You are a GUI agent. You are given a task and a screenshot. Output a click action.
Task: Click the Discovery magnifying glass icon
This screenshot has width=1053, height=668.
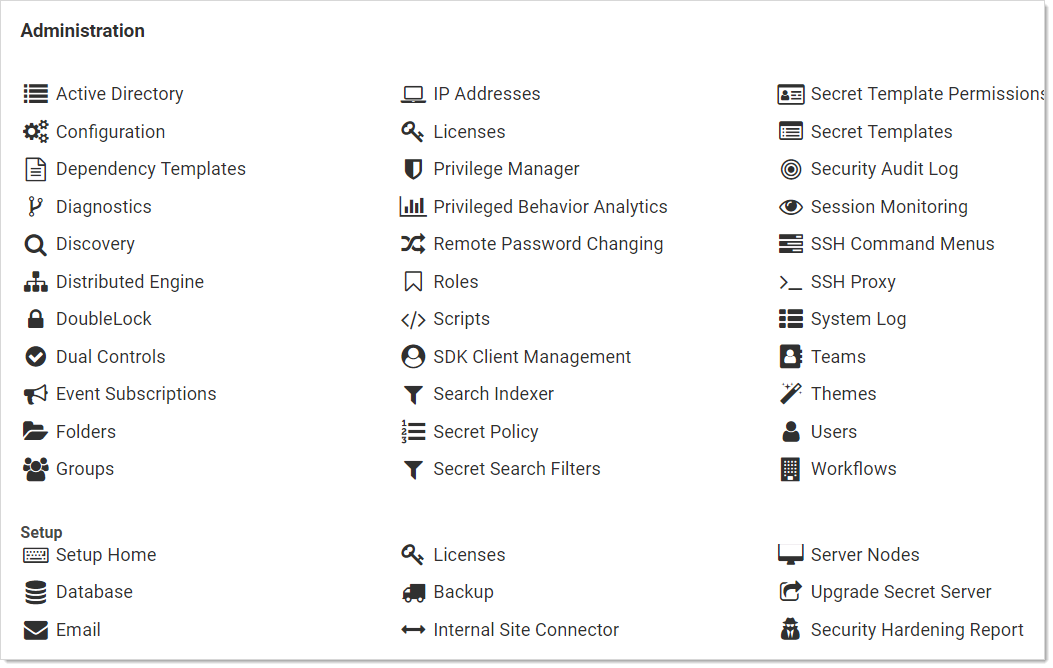click(x=36, y=245)
